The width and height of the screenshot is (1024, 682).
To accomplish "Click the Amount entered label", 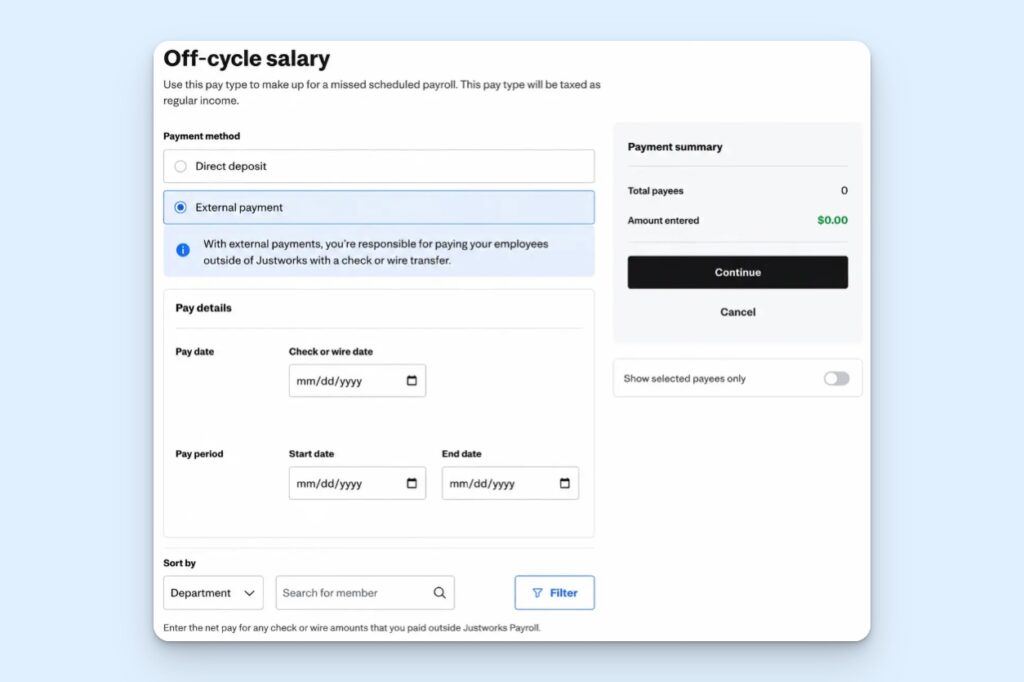I will click(x=664, y=221).
